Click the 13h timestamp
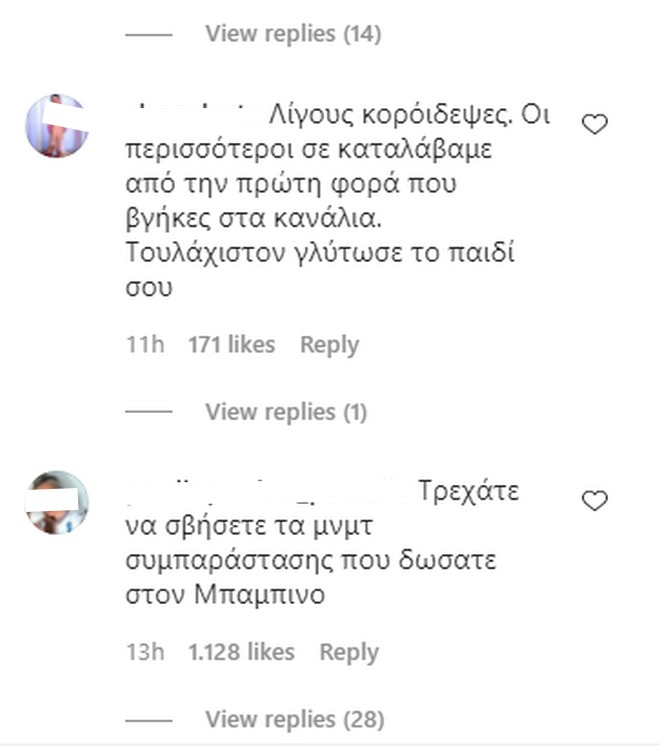Screen dimensions: 660x756 (x=145, y=652)
